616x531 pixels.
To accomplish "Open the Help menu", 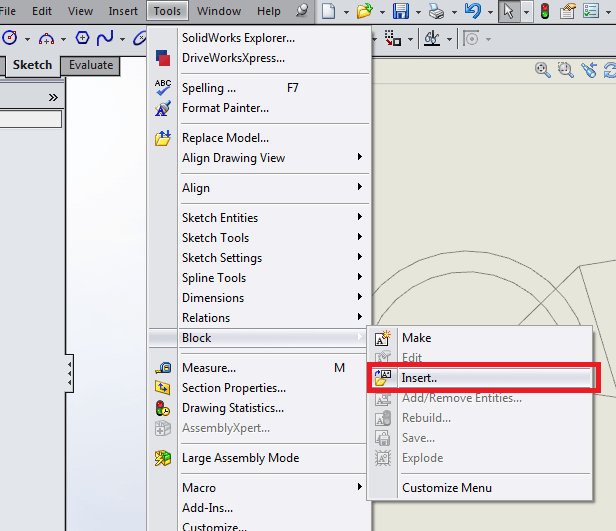I will click(x=269, y=11).
